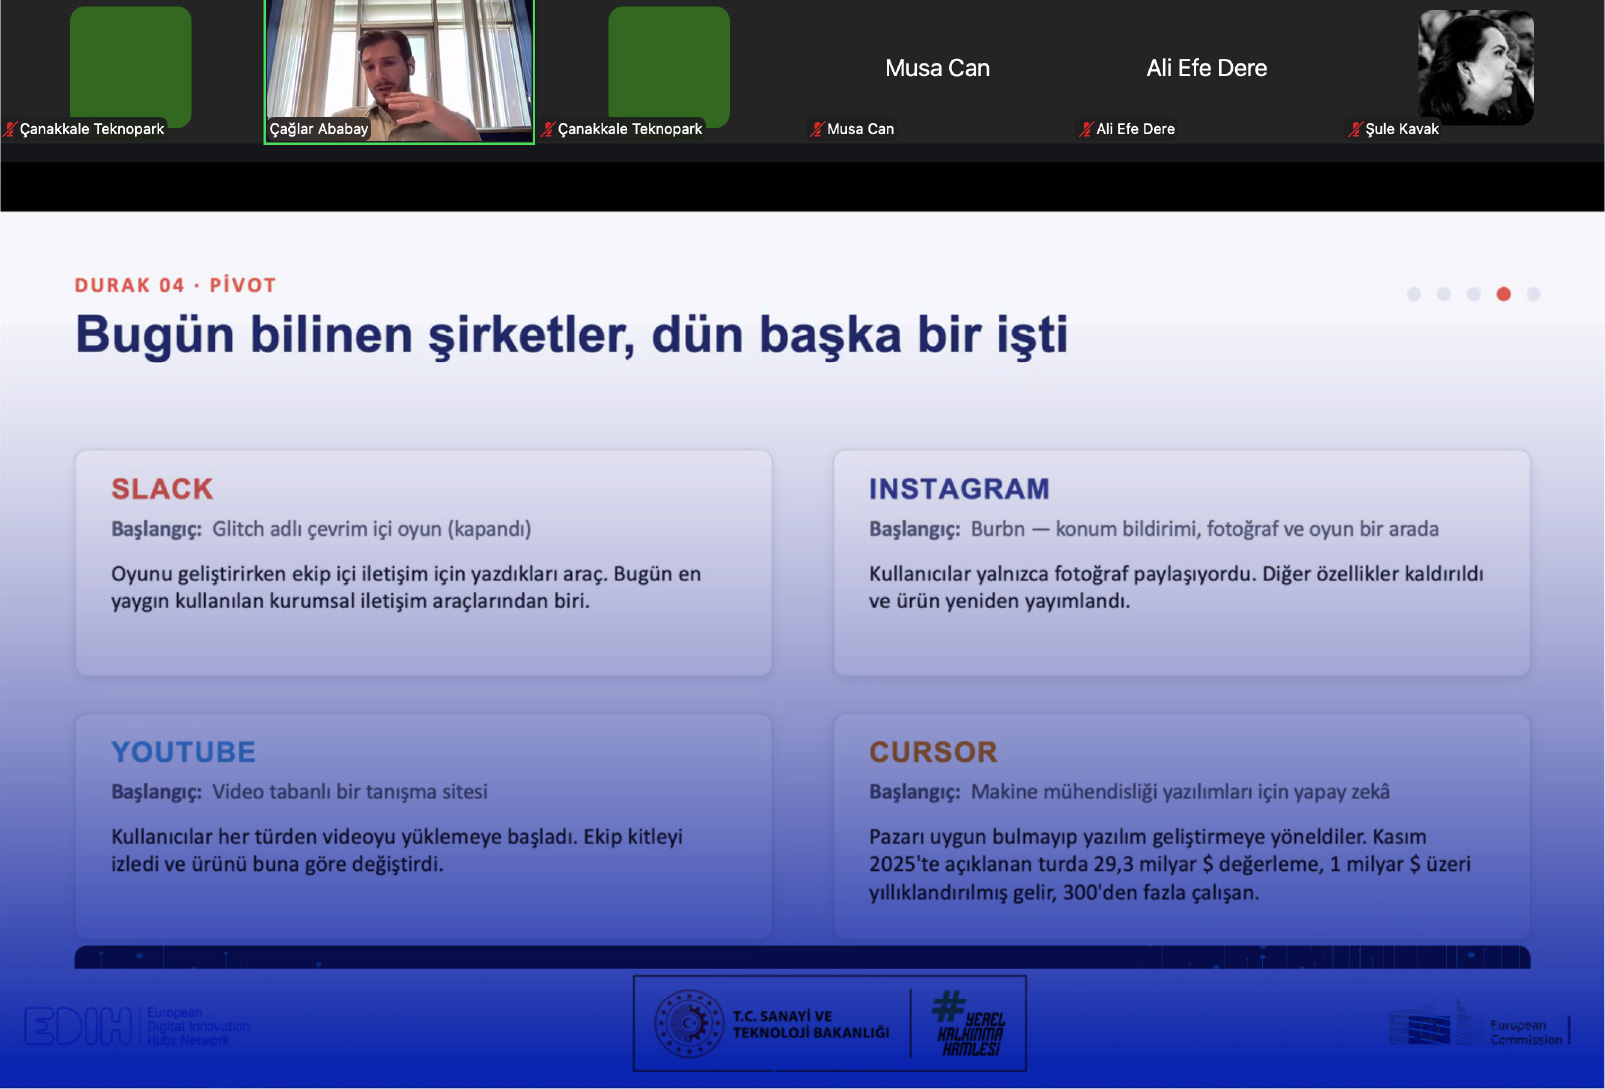
Task: Select the leftmost Çanakkale Teknopark green tile
Action: point(130,66)
